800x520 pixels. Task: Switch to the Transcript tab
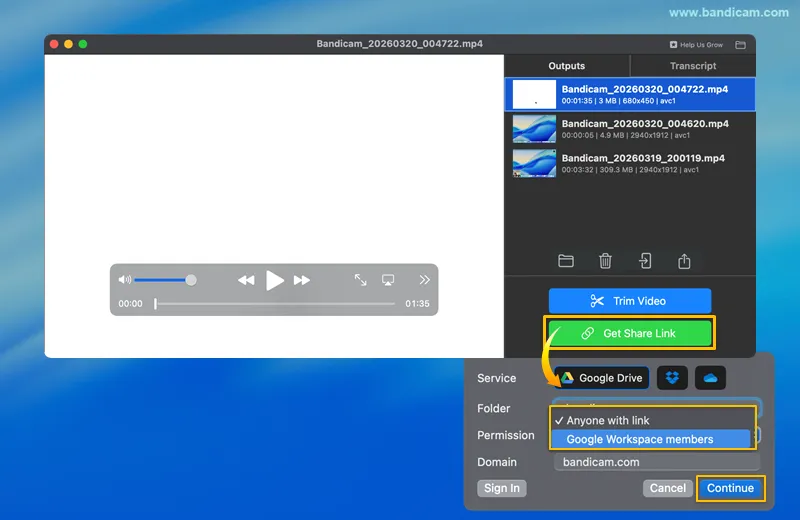point(693,66)
